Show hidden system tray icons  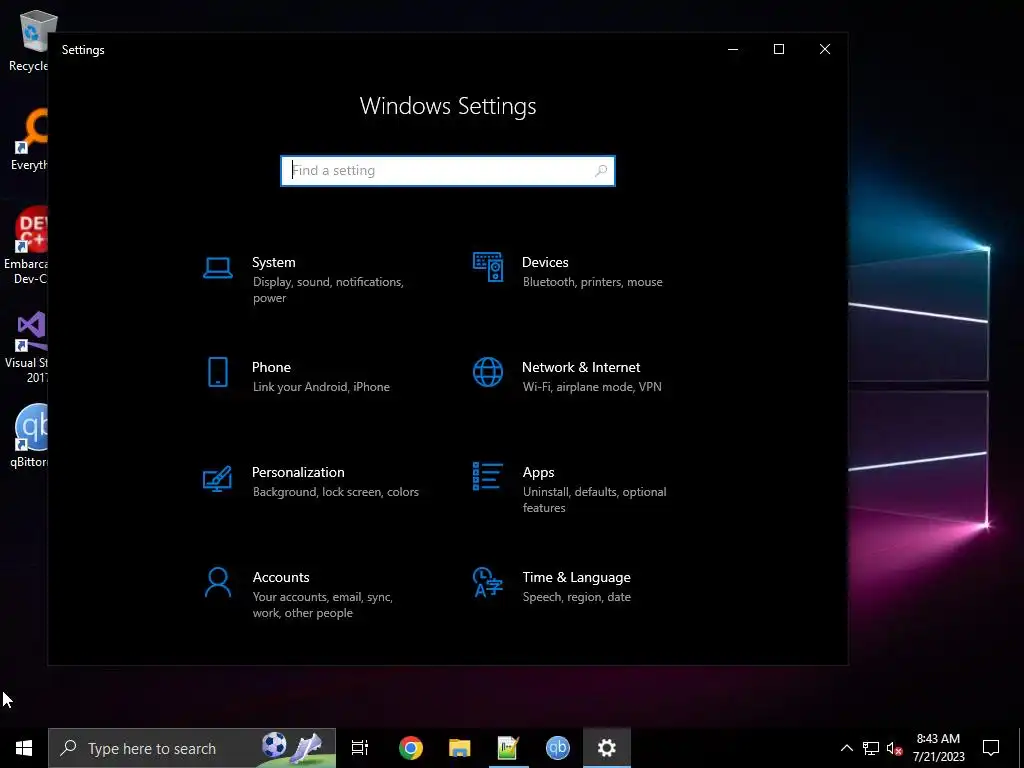click(846, 748)
